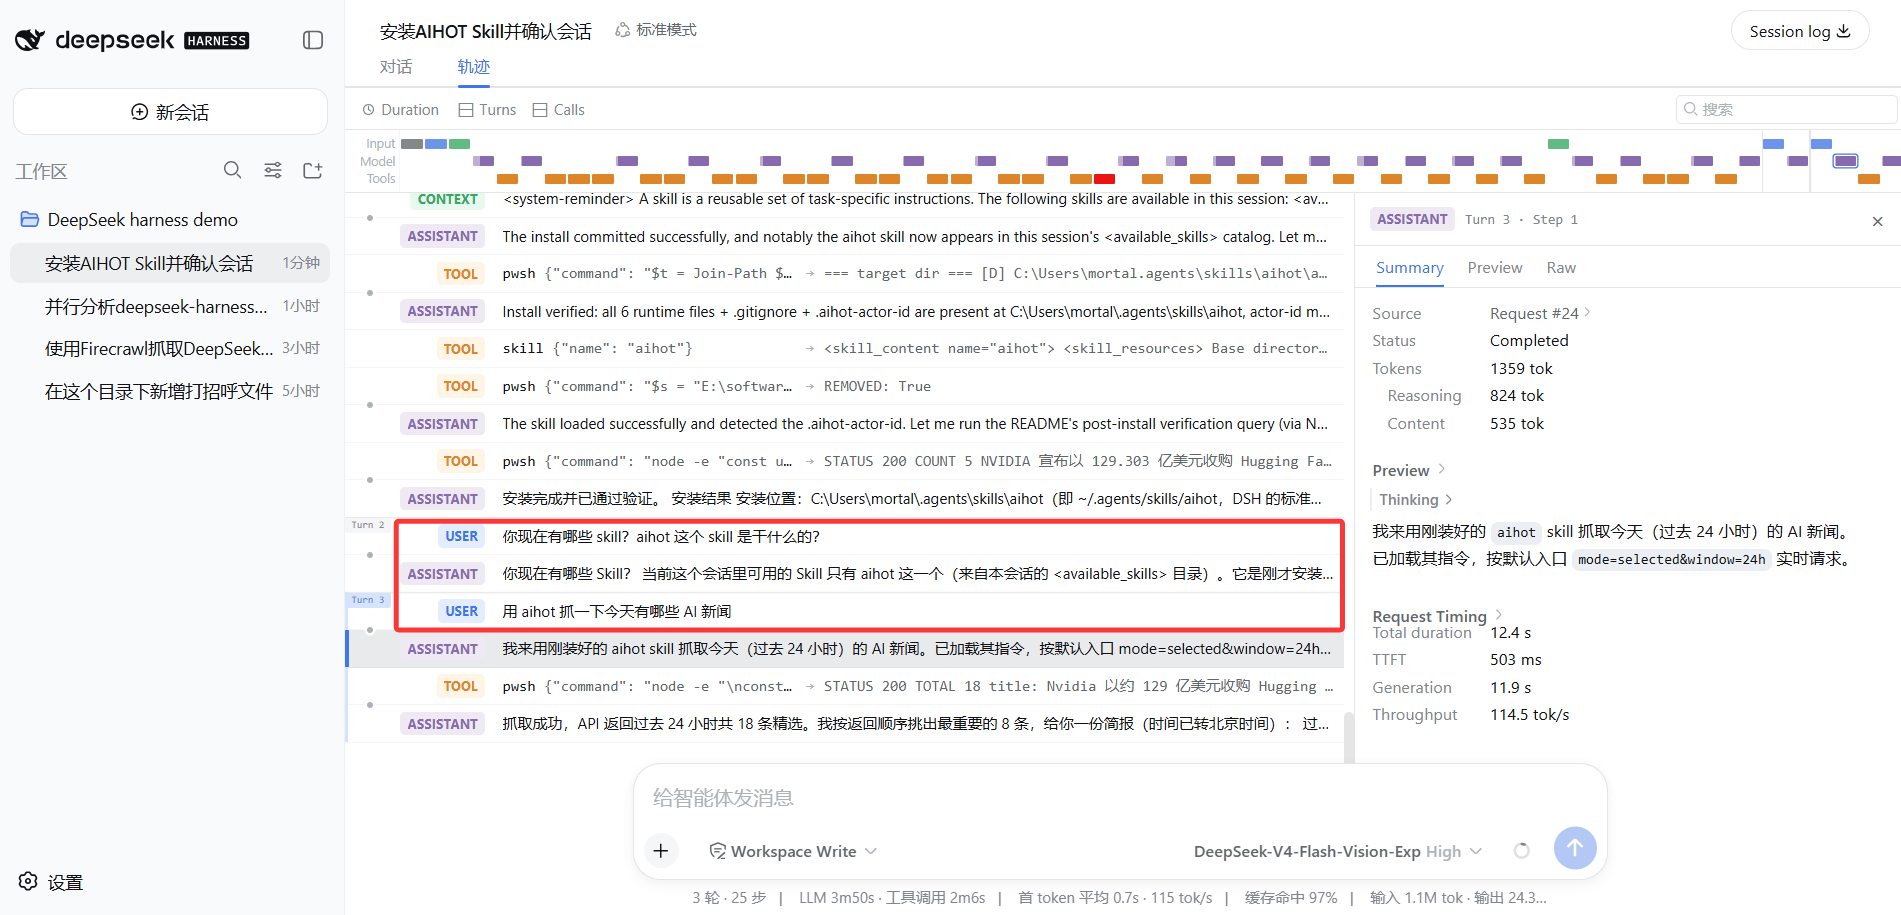Image resolution: width=1901 pixels, height=915 pixels.
Task: Select session 在这个目录下新增打招呼文件
Action: 170,391
